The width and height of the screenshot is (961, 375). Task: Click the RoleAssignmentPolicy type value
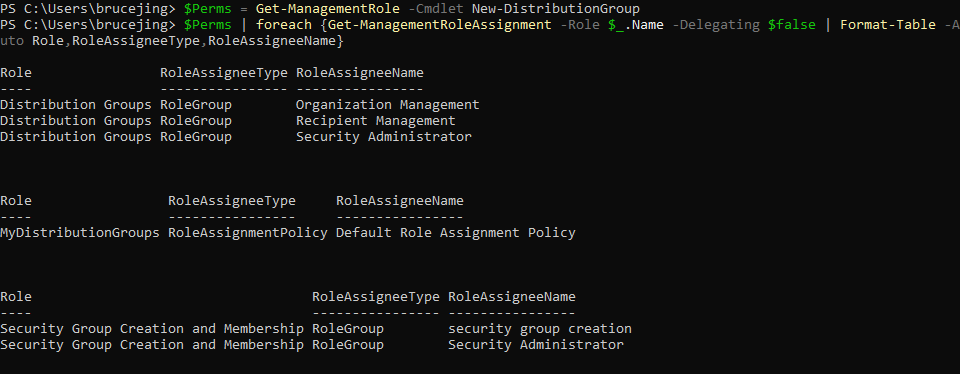point(248,233)
